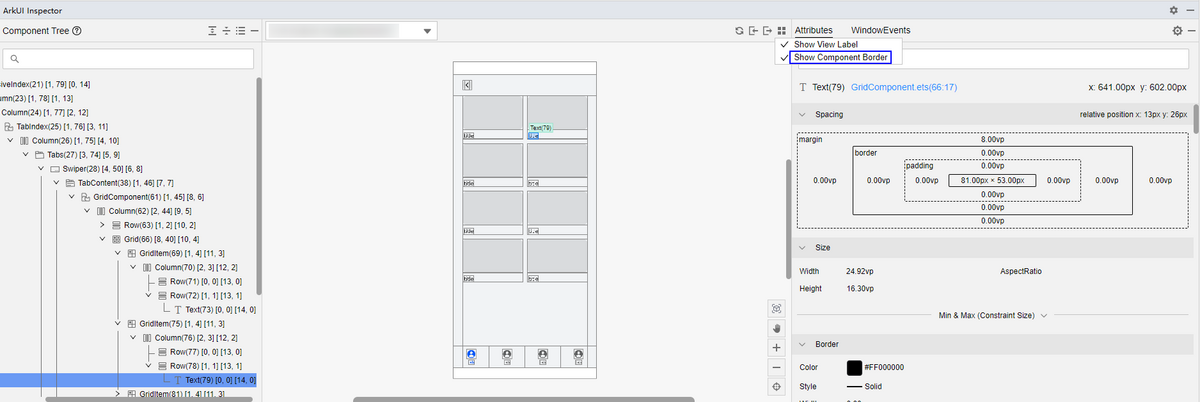Toggle the Show View Label option
Screen dimensions: 1200x402
point(825,45)
